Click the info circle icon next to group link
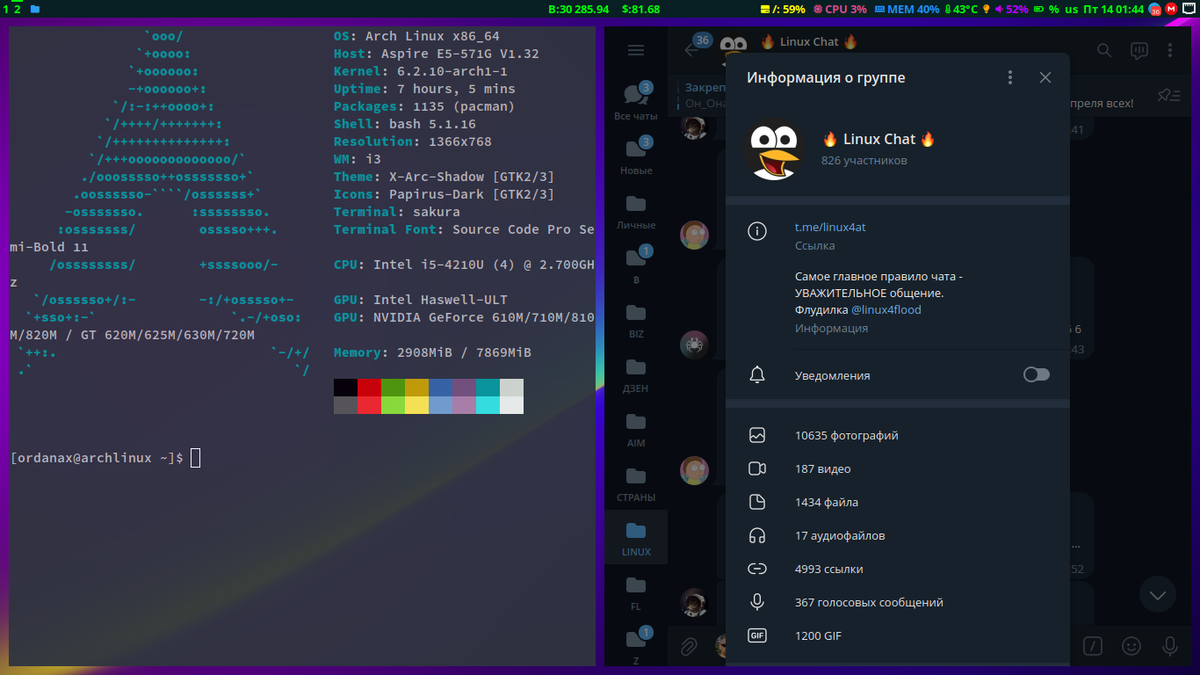Image resolution: width=1200 pixels, height=675 pixels. coord(757,232)
